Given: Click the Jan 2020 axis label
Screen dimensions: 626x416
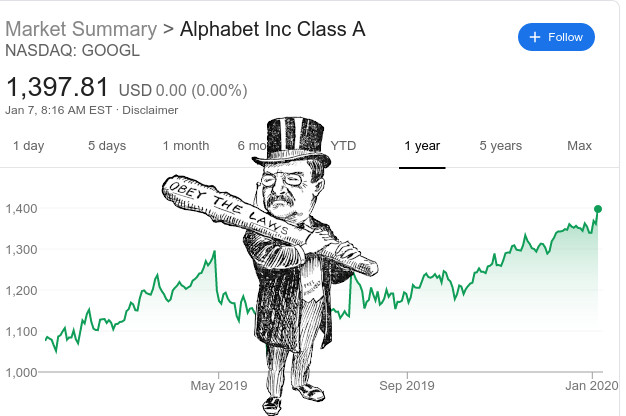Looking at the screenshot, I should (592, 386).
